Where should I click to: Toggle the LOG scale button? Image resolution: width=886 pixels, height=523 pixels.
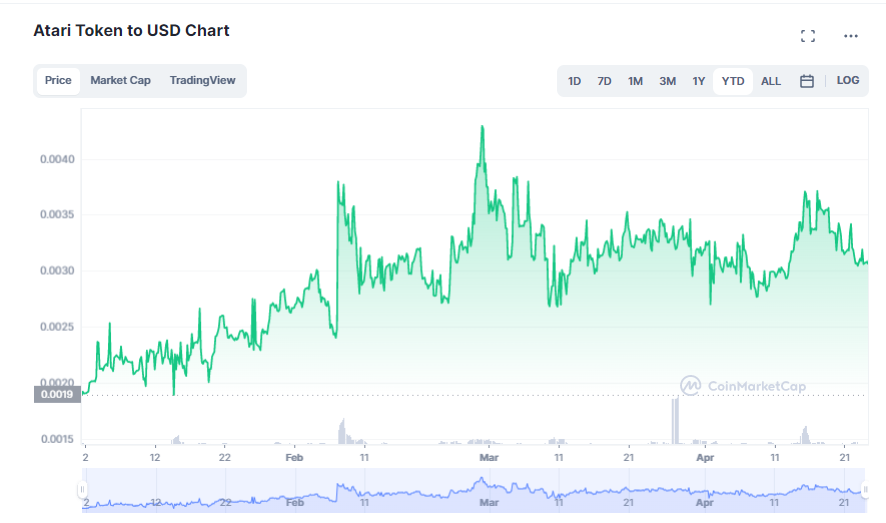click(847, 80)
